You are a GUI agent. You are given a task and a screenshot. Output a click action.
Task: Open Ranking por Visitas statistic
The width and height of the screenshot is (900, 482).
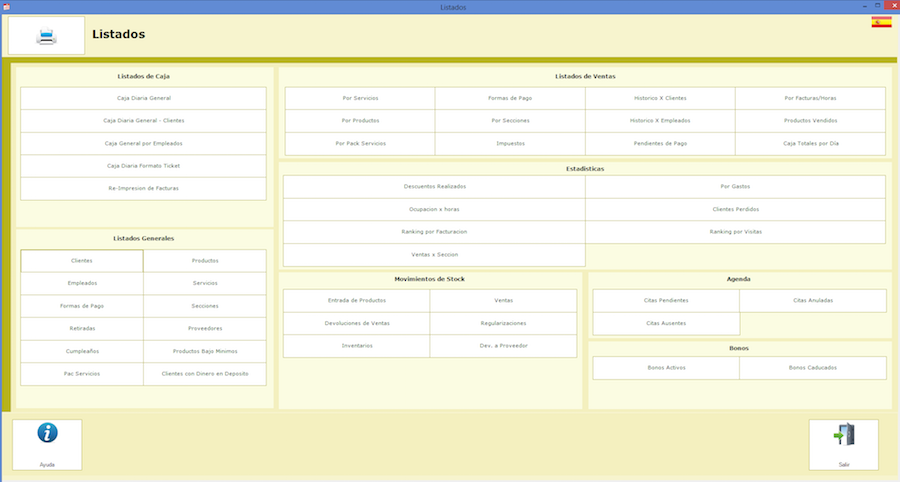click(735, 231)
